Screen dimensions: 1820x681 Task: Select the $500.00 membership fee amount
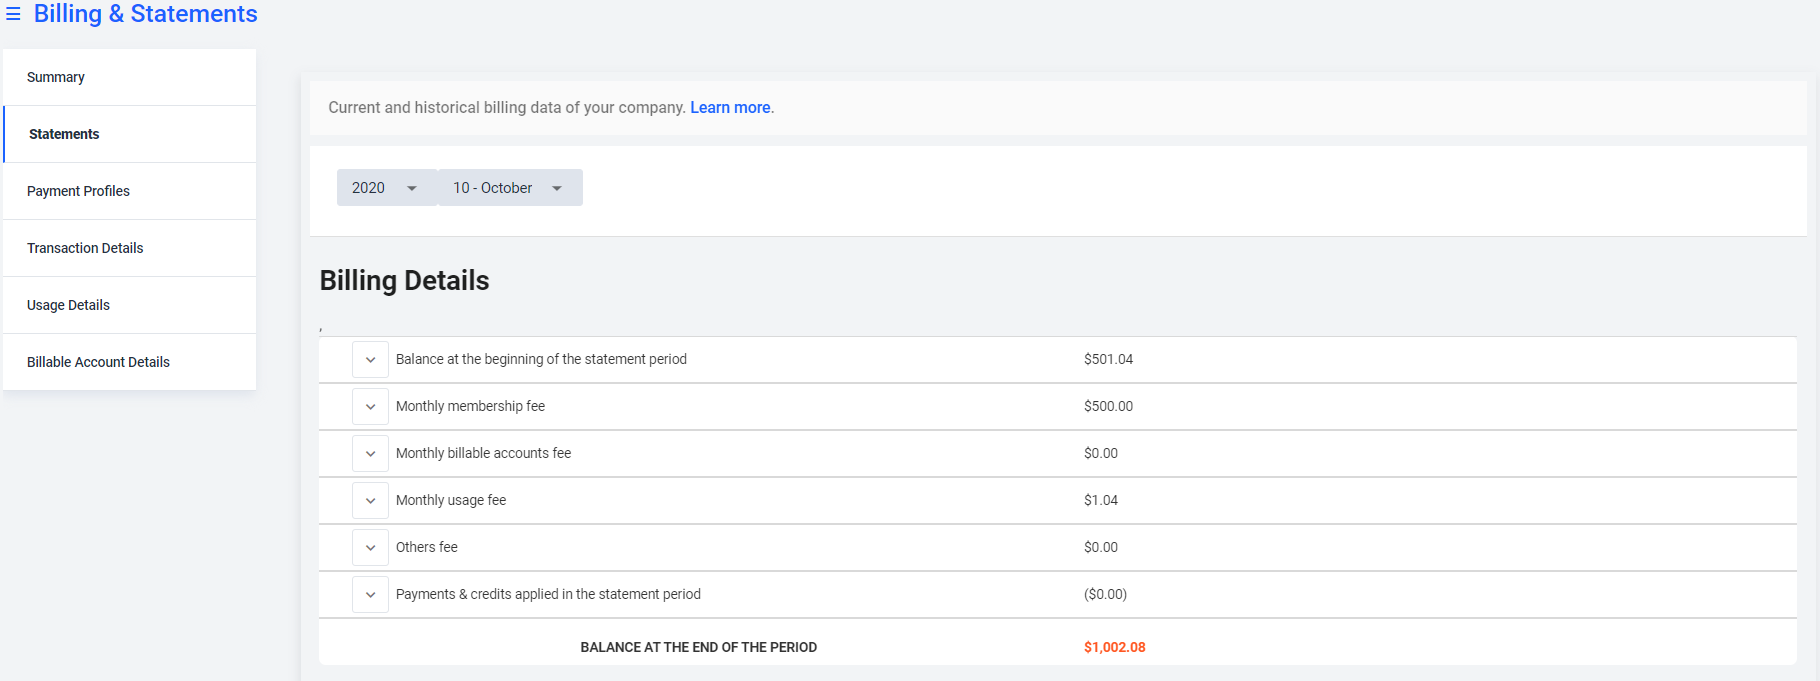tap(1108, 406)
